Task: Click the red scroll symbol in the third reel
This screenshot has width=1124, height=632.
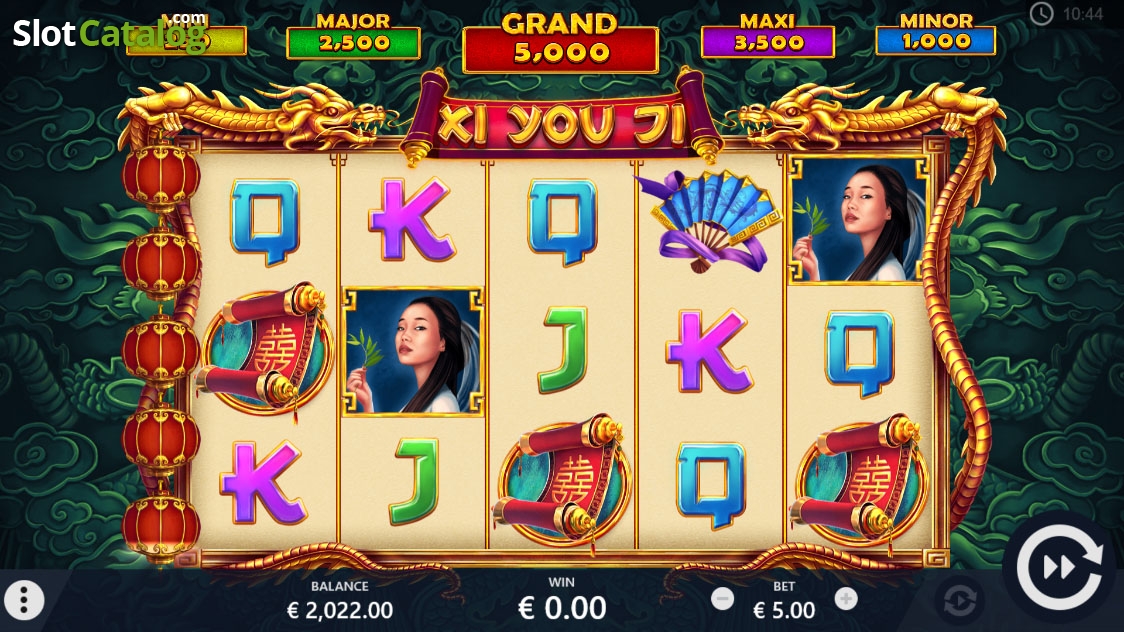Action: pos(561,482)
